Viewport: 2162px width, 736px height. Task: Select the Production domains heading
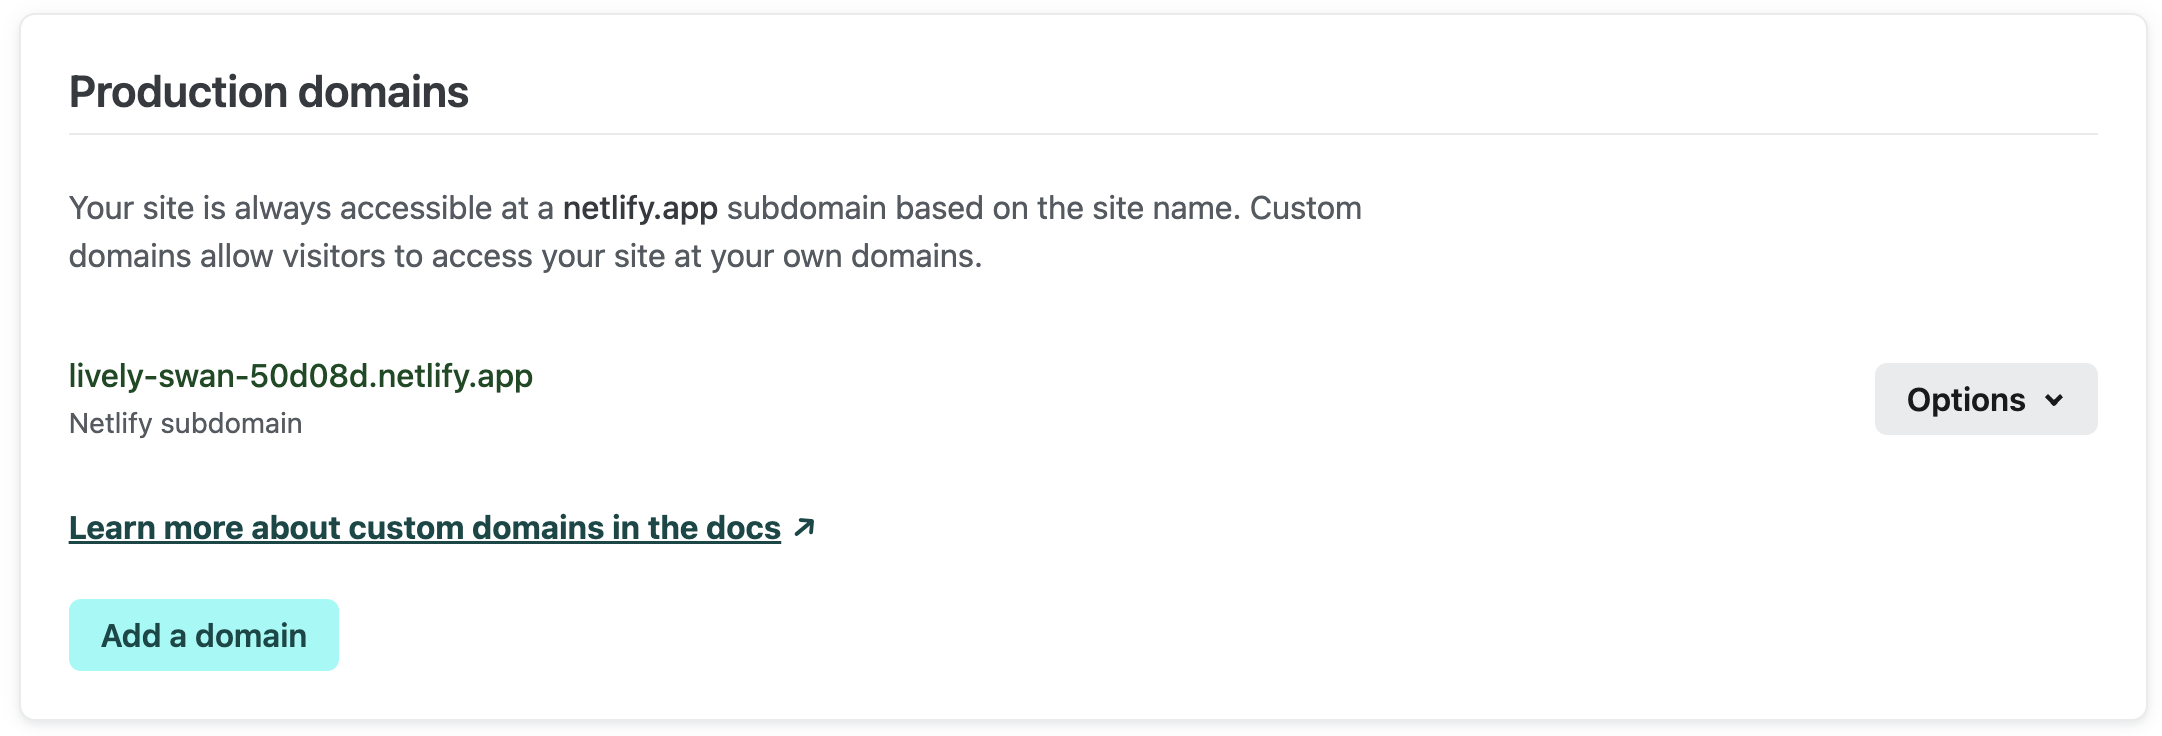(272, 91)
